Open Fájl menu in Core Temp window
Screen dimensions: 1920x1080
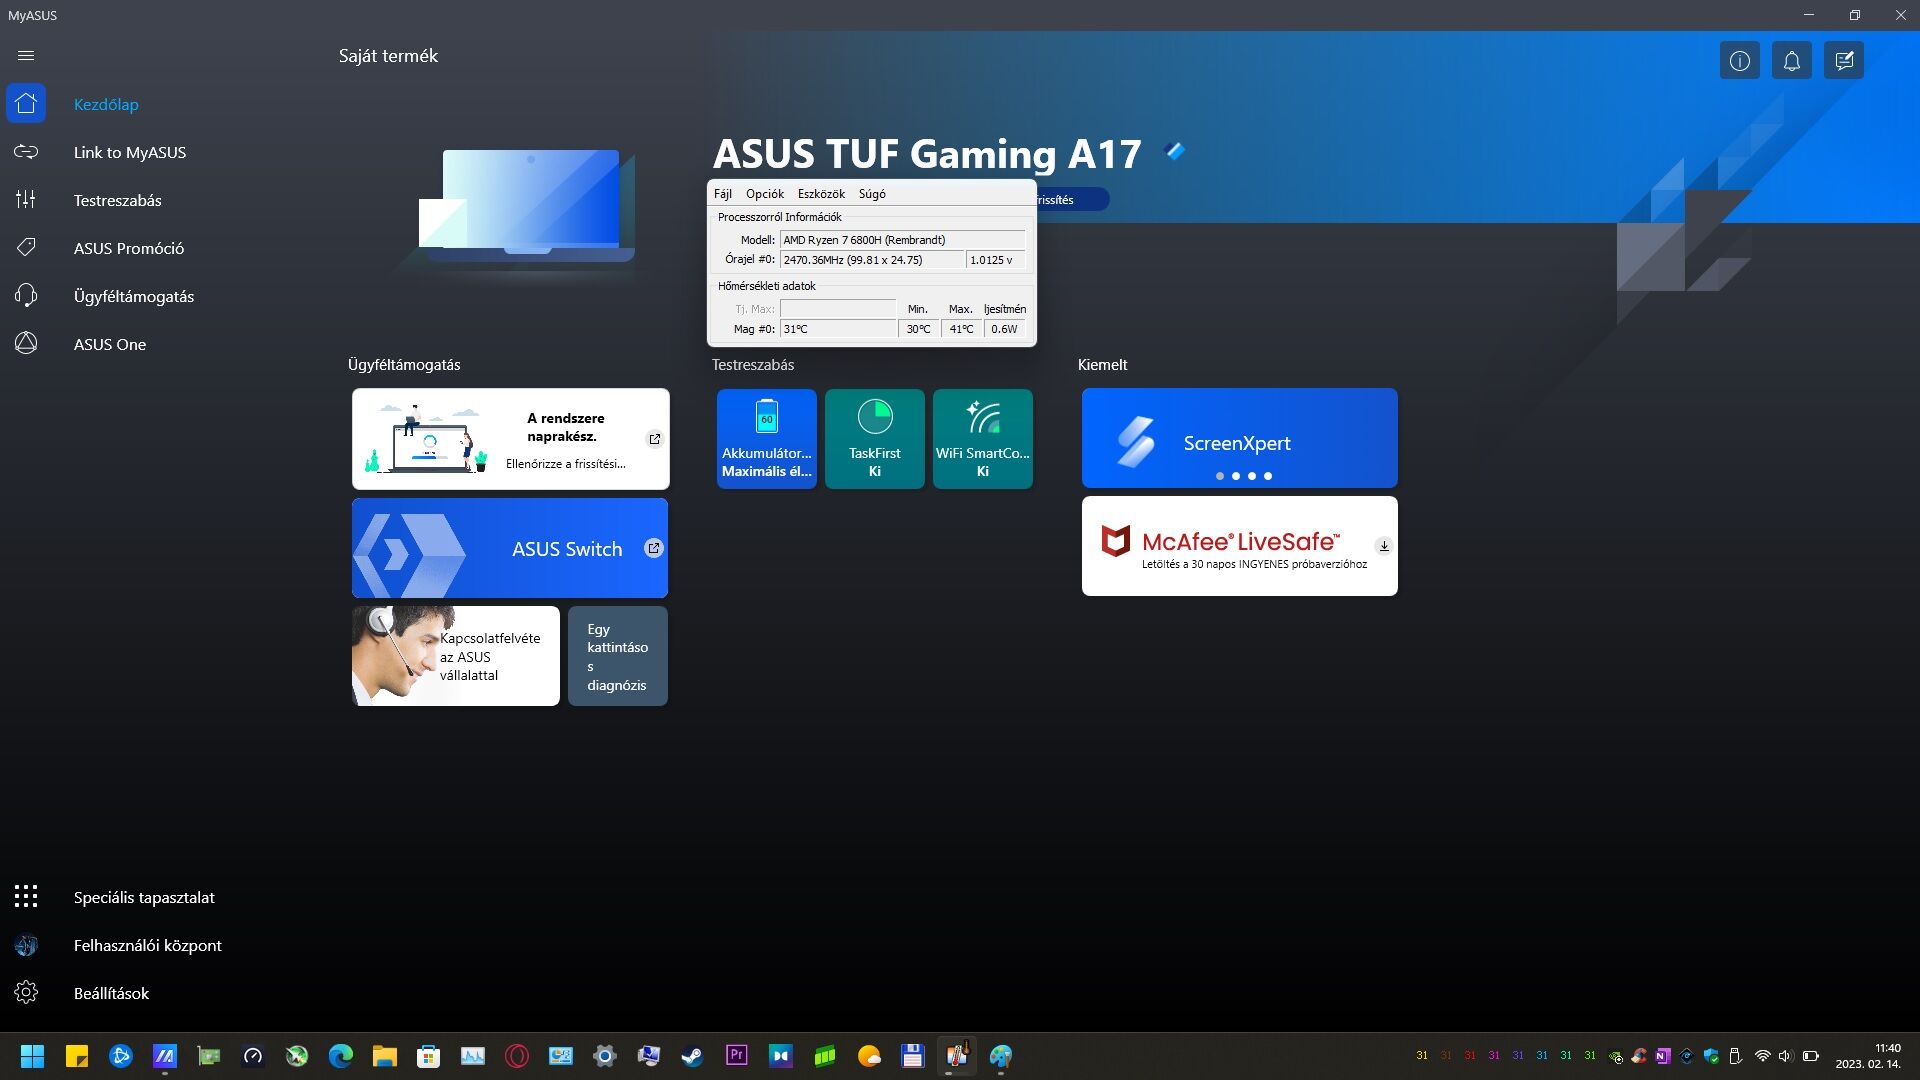coord(723,194)
